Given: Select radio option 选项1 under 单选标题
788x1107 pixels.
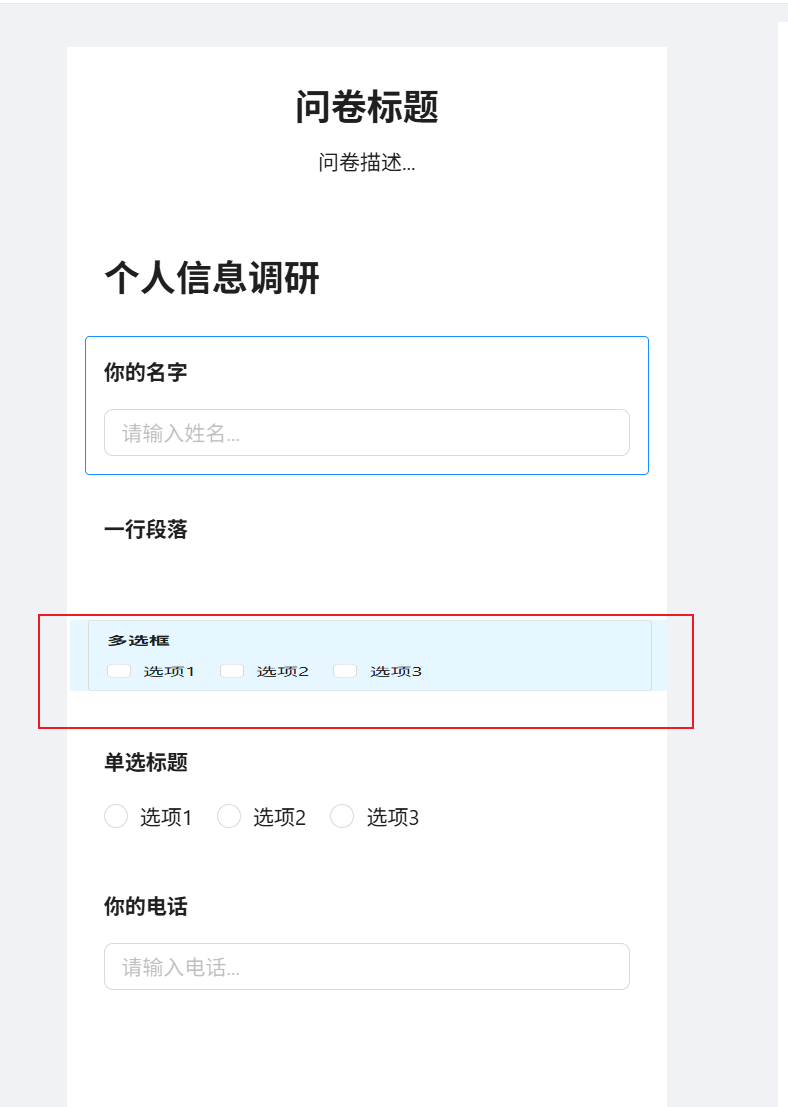Looking at the screenshot, I should pyautogui.click(x=116, y=816).
